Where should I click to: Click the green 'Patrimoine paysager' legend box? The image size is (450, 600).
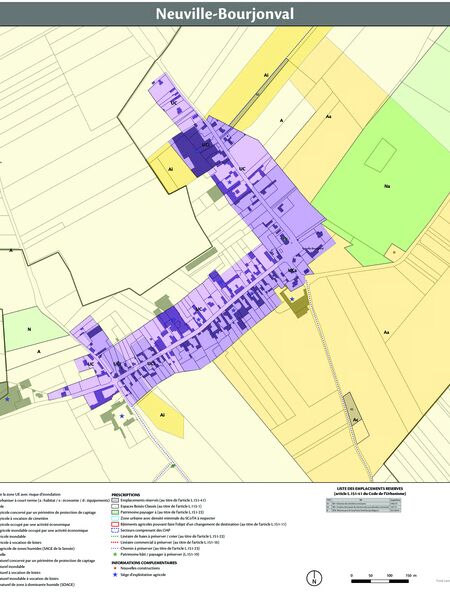click(x=115, y=512)
